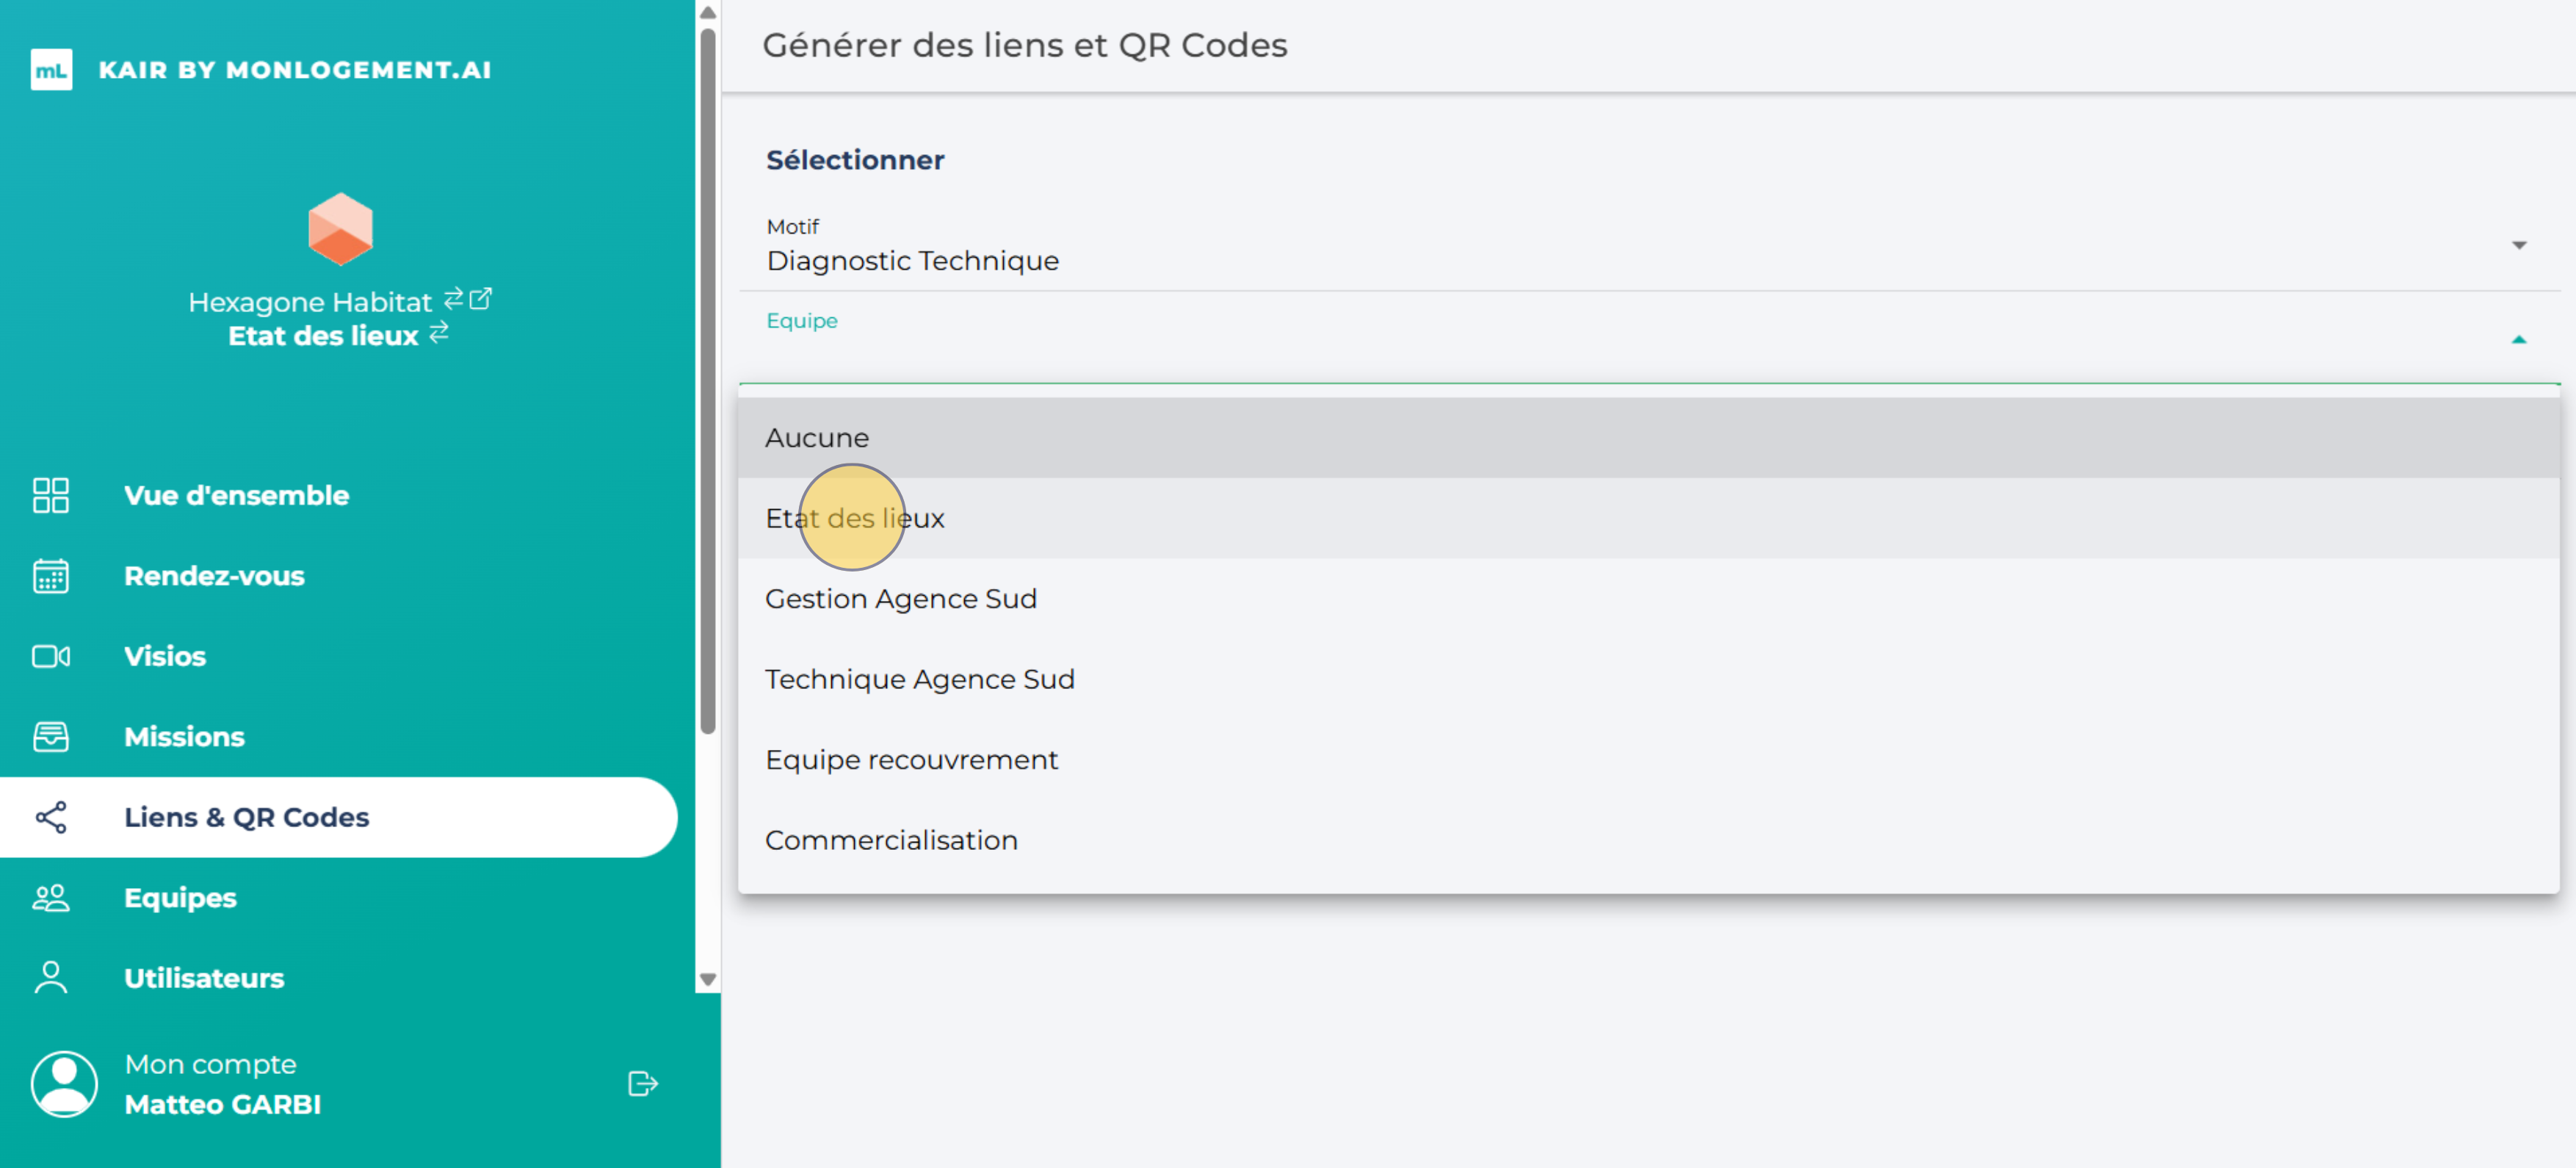
Task: Click swap icon beside Etat des lieux
Action: [439, 333]
